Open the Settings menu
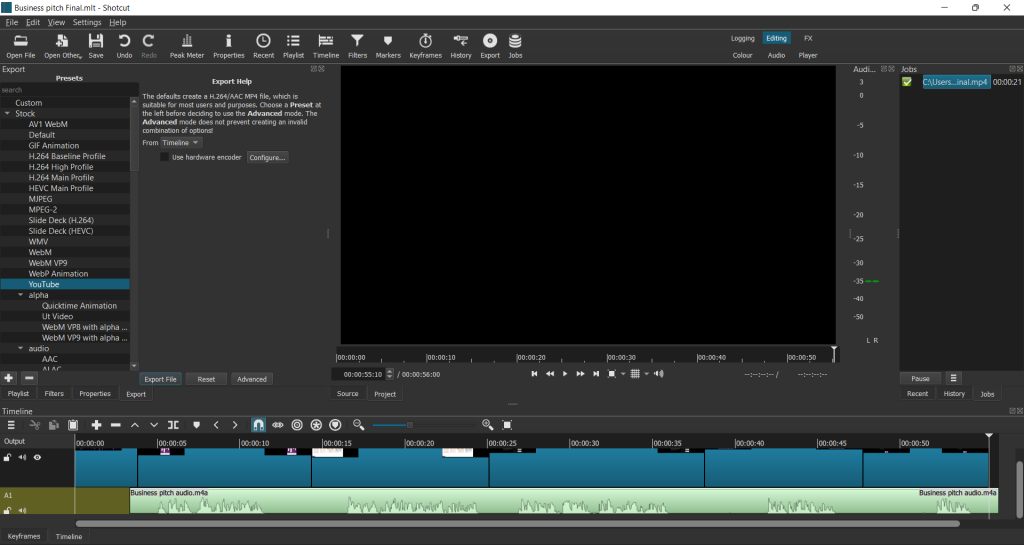 point(87,22)
